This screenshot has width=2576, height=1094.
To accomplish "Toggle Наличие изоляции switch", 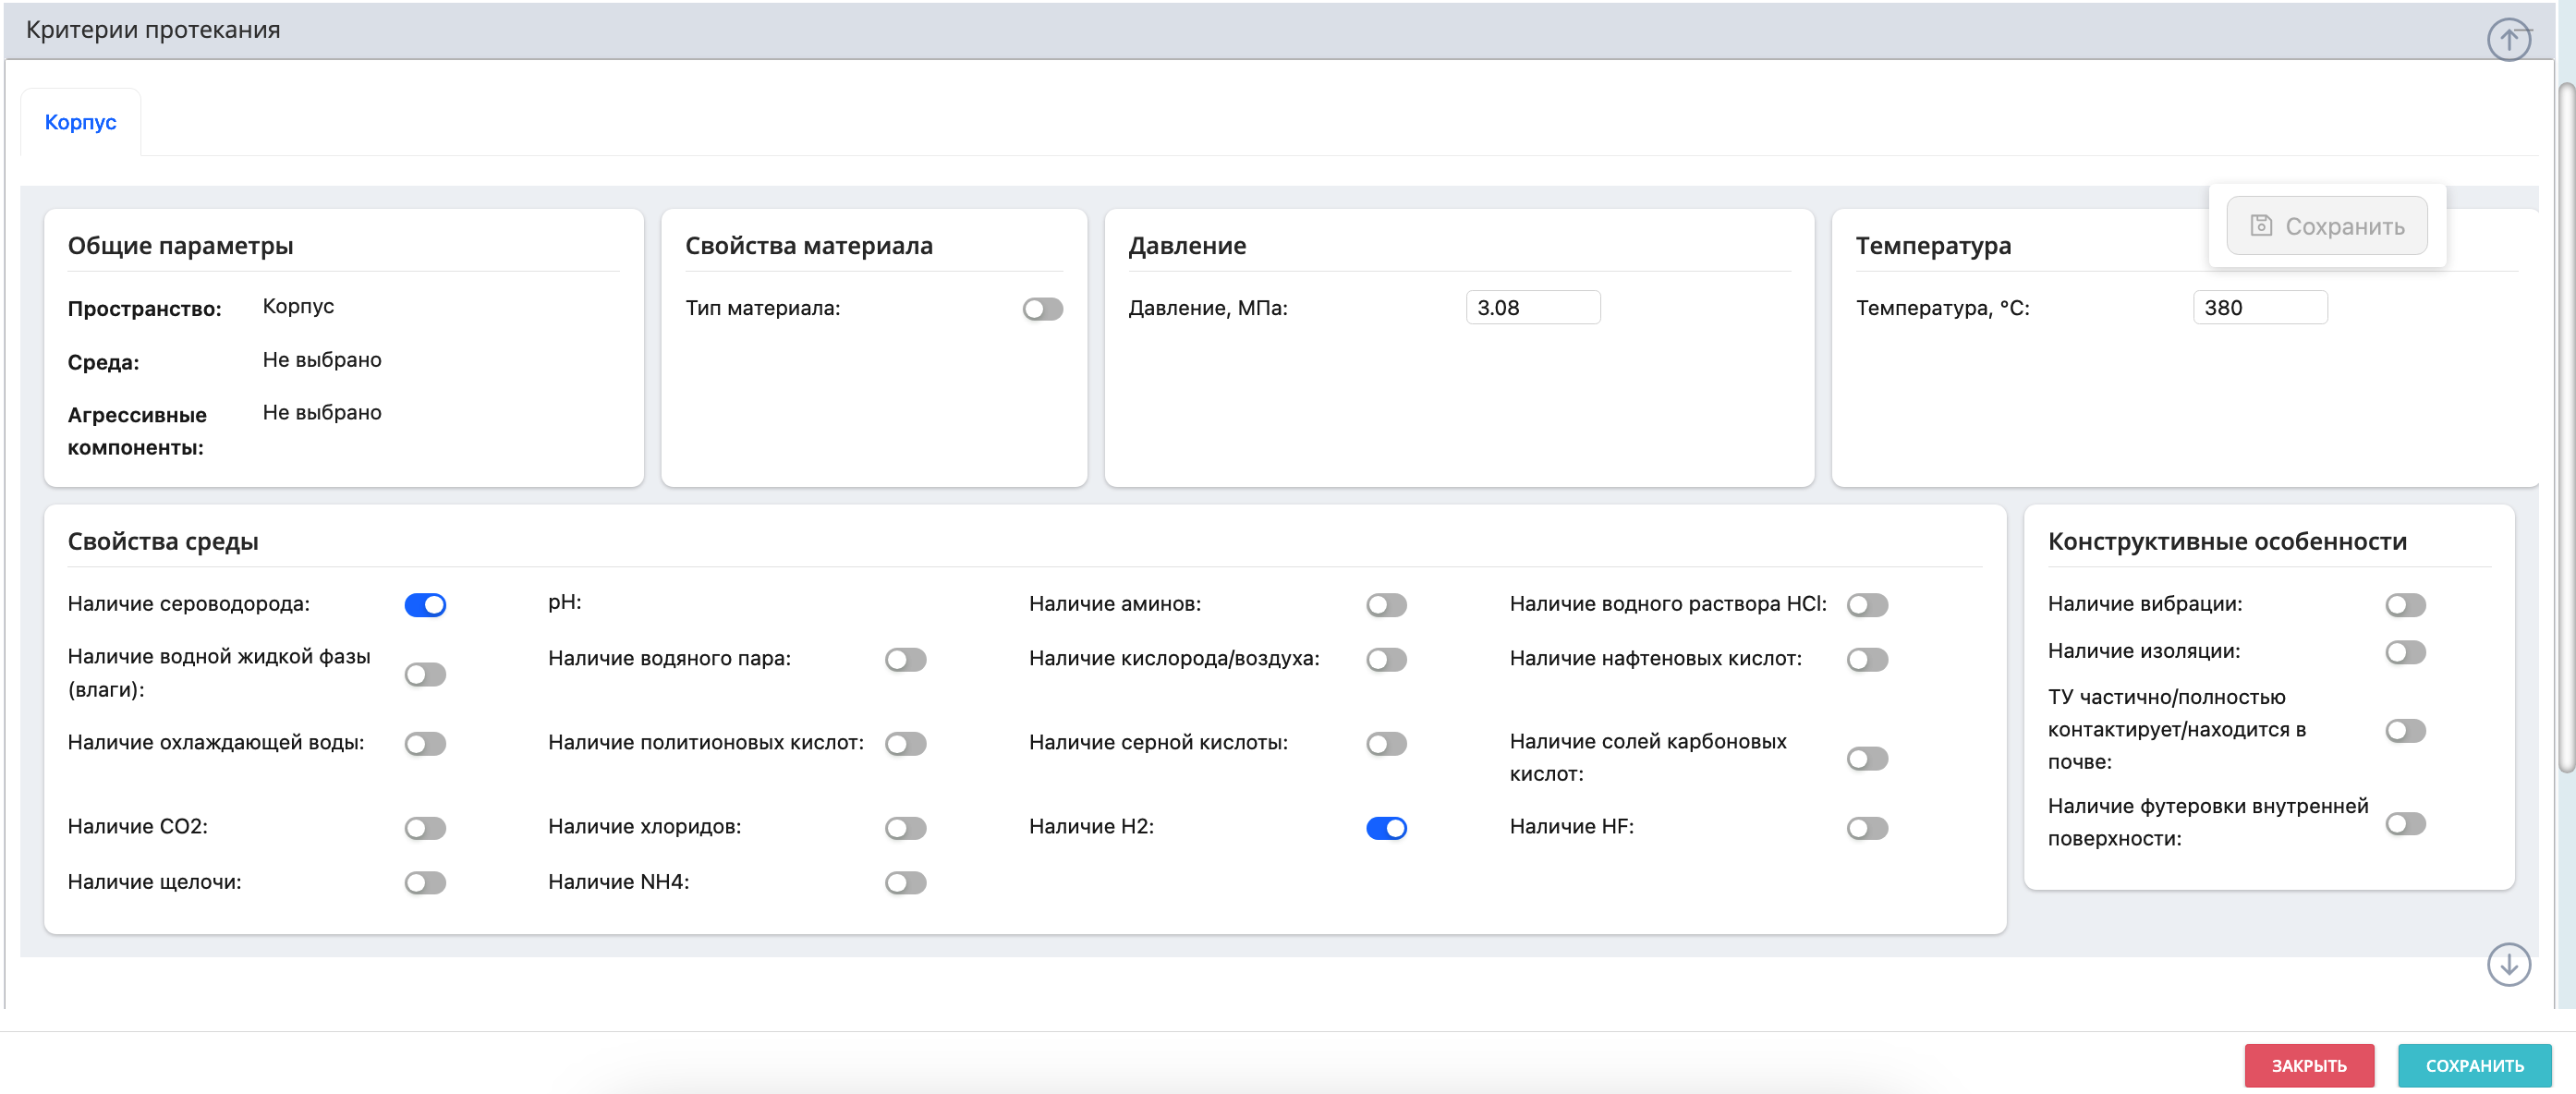I will (x=2405, y=653).
